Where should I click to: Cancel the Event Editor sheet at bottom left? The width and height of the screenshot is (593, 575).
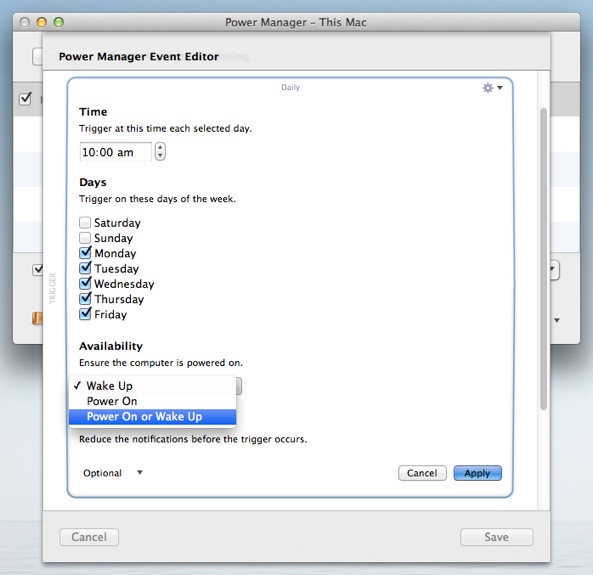[89, 537]
